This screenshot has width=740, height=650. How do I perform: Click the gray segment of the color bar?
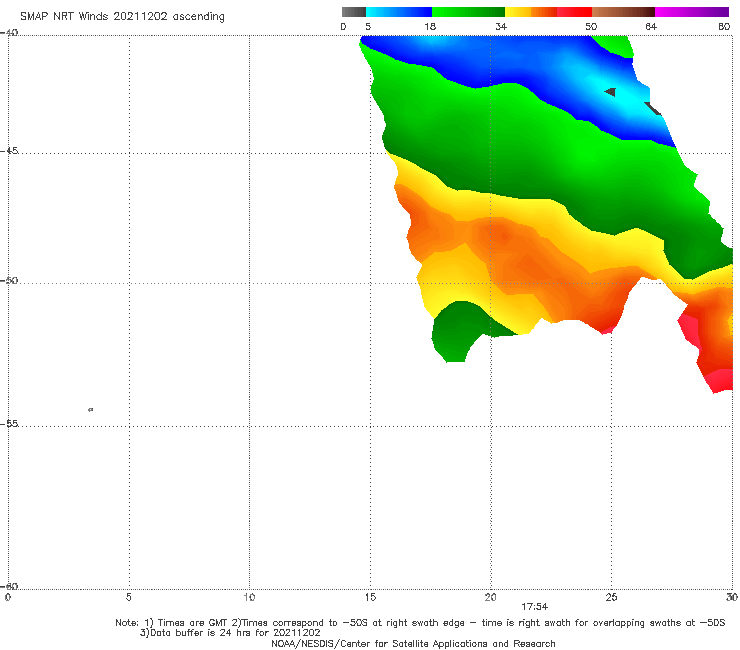click(354, 12)
